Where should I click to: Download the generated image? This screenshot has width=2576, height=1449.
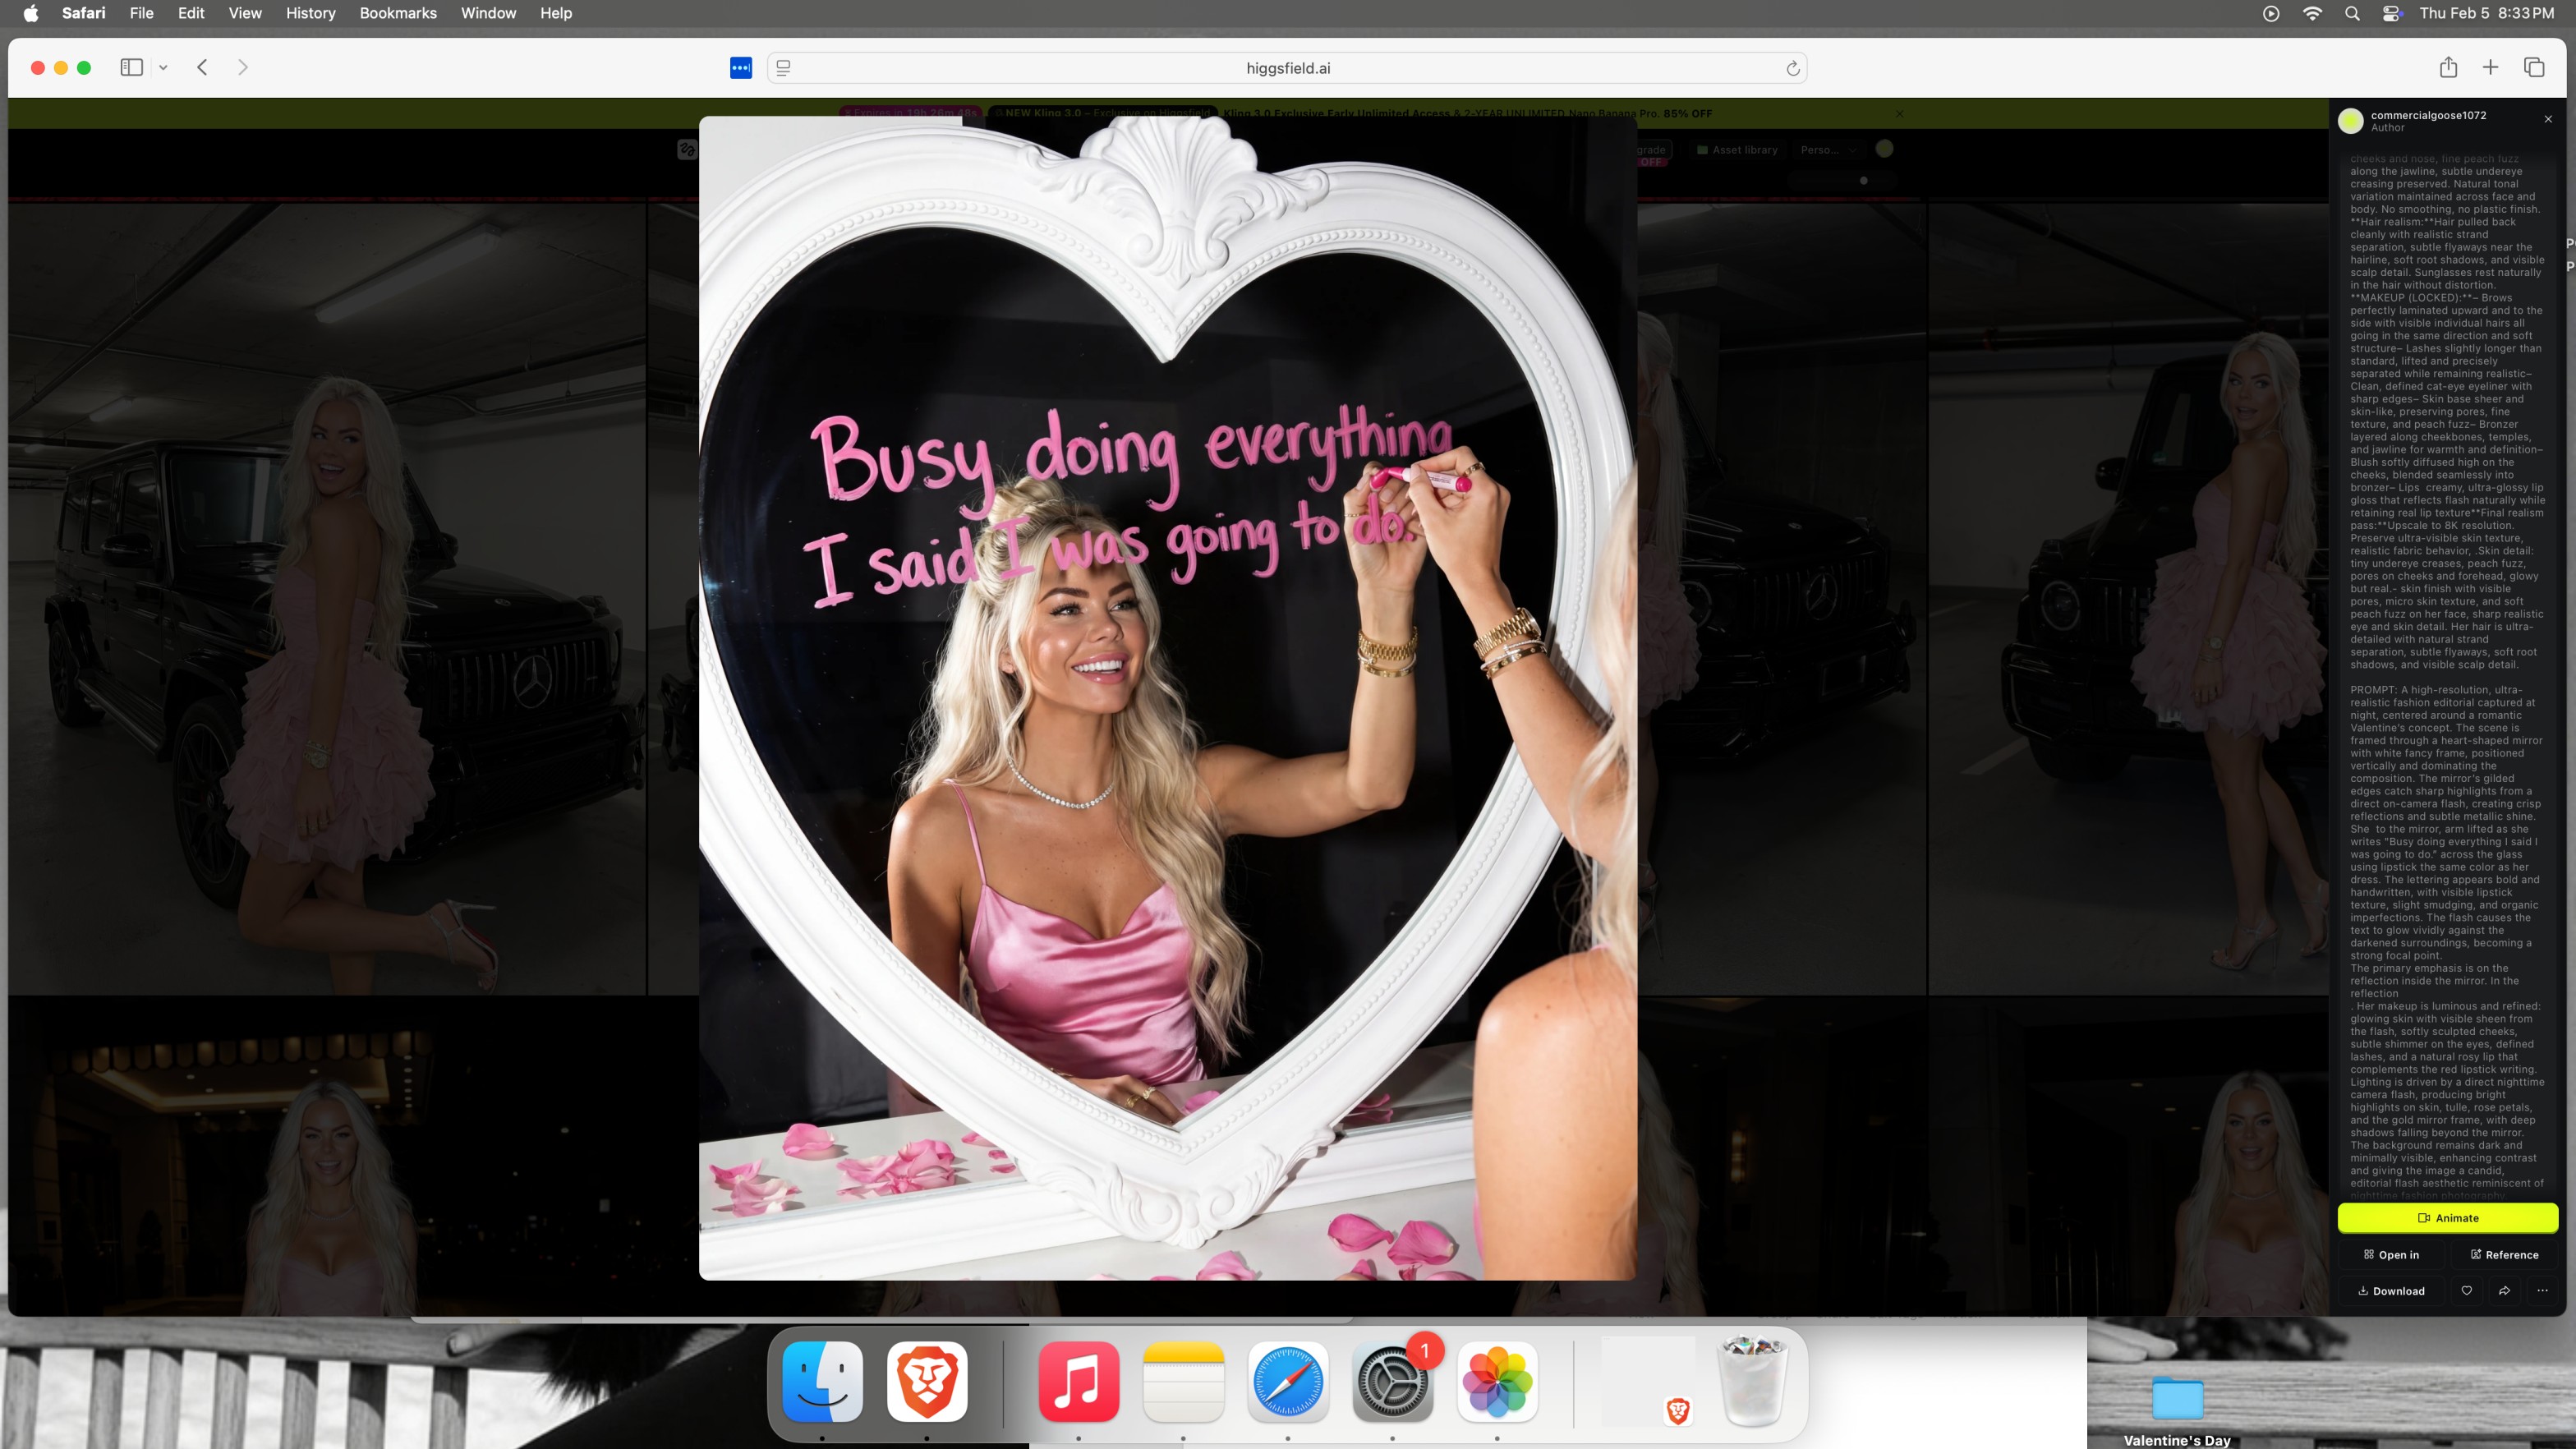point(2391,1291)
